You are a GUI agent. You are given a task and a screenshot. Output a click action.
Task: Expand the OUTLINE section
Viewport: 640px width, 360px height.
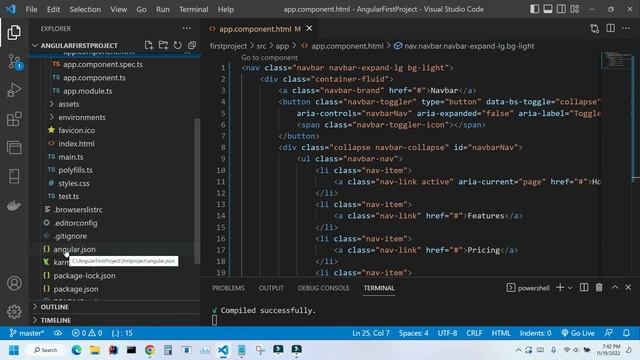pyautogui.click(x=54, y=307)
